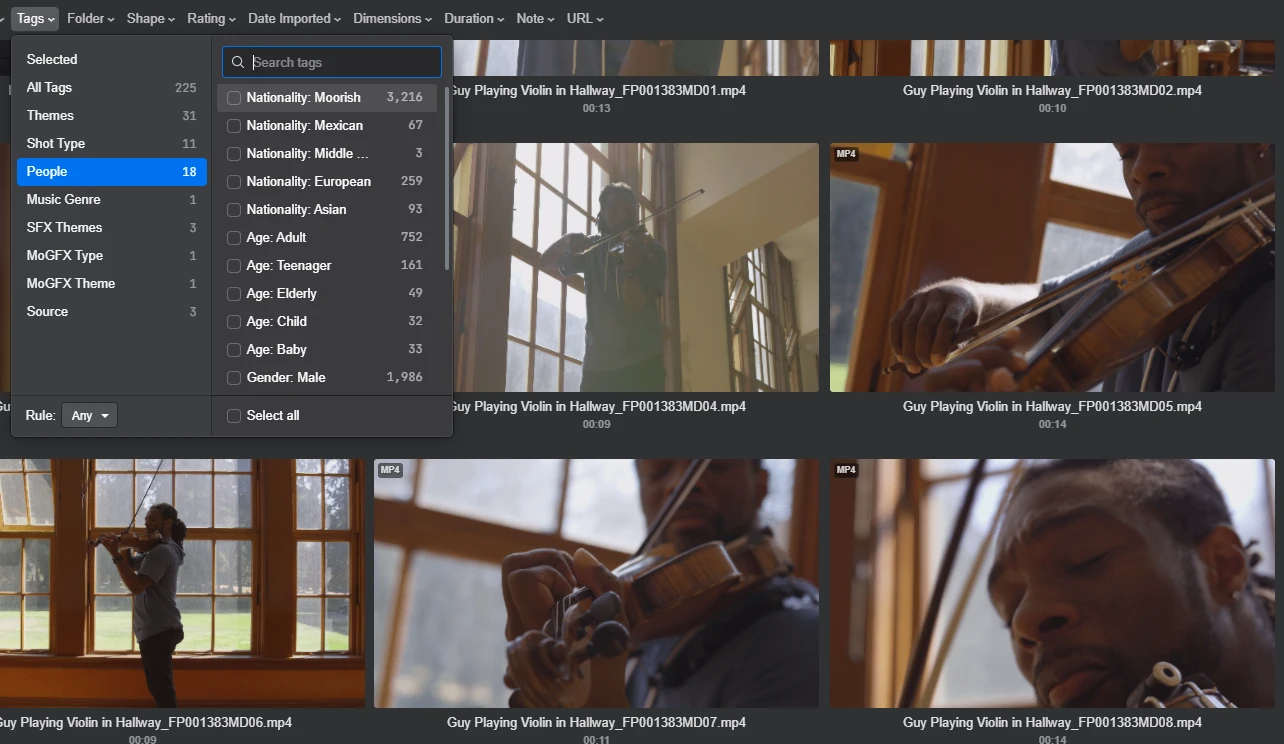This screenshot has height=744, width=1284.
Task: Open the SFX Themes tag group
Action: tap(64, 228)
